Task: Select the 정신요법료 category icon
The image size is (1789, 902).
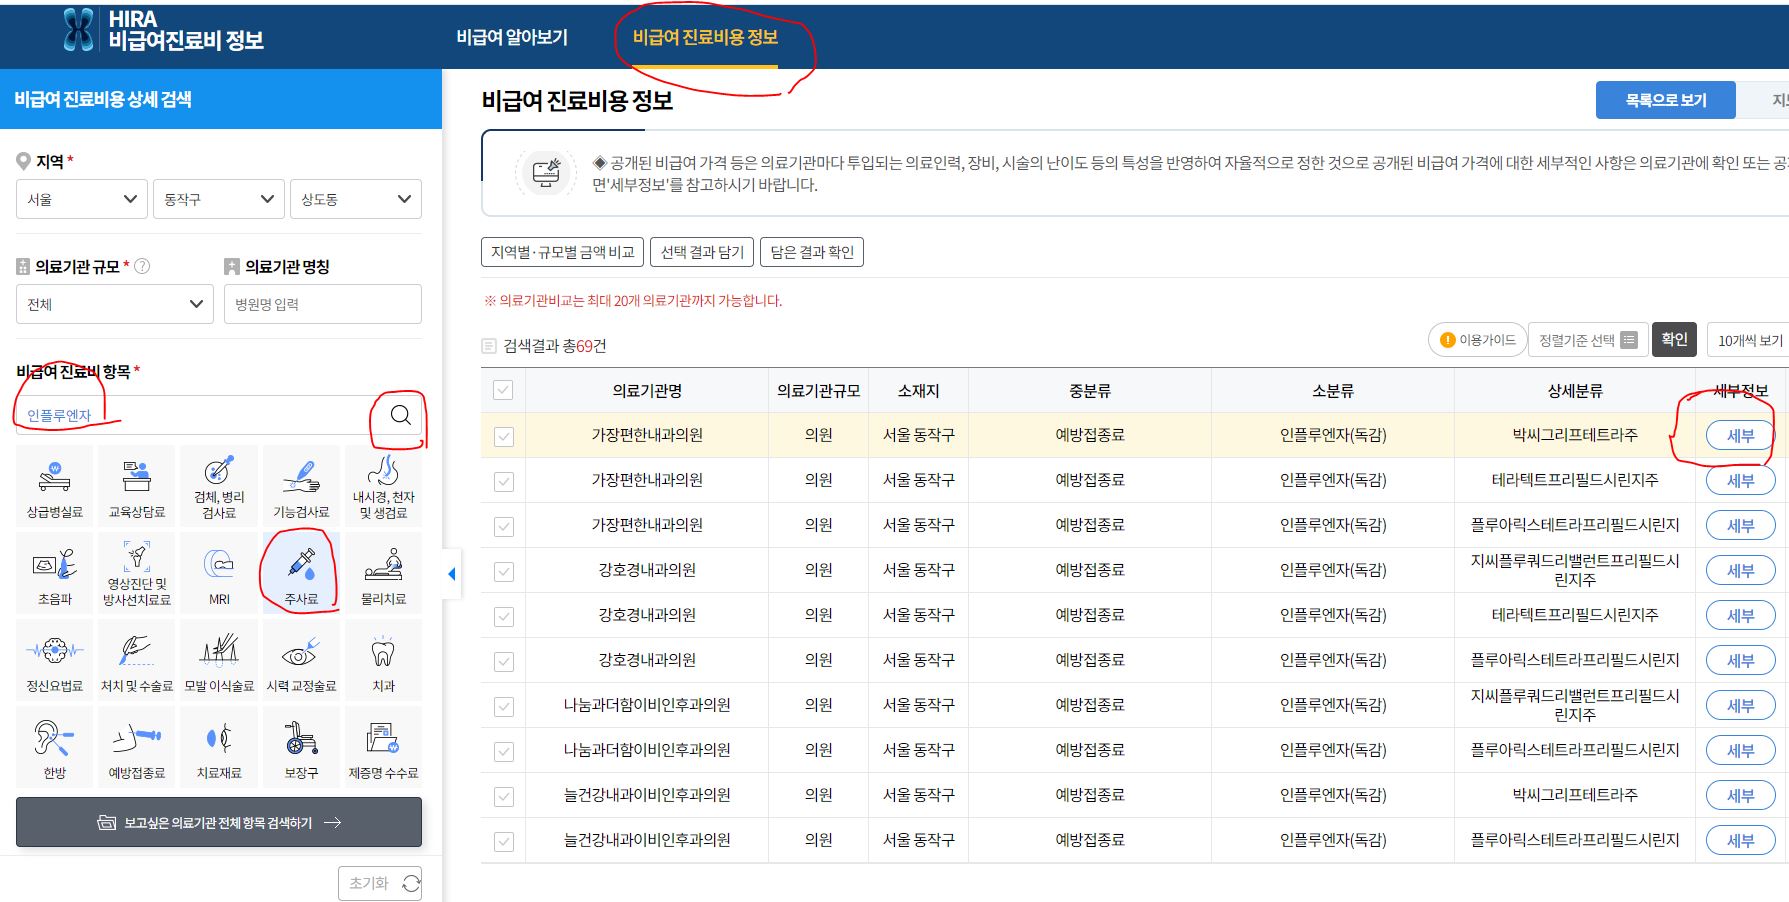Action: click(55, 660)
